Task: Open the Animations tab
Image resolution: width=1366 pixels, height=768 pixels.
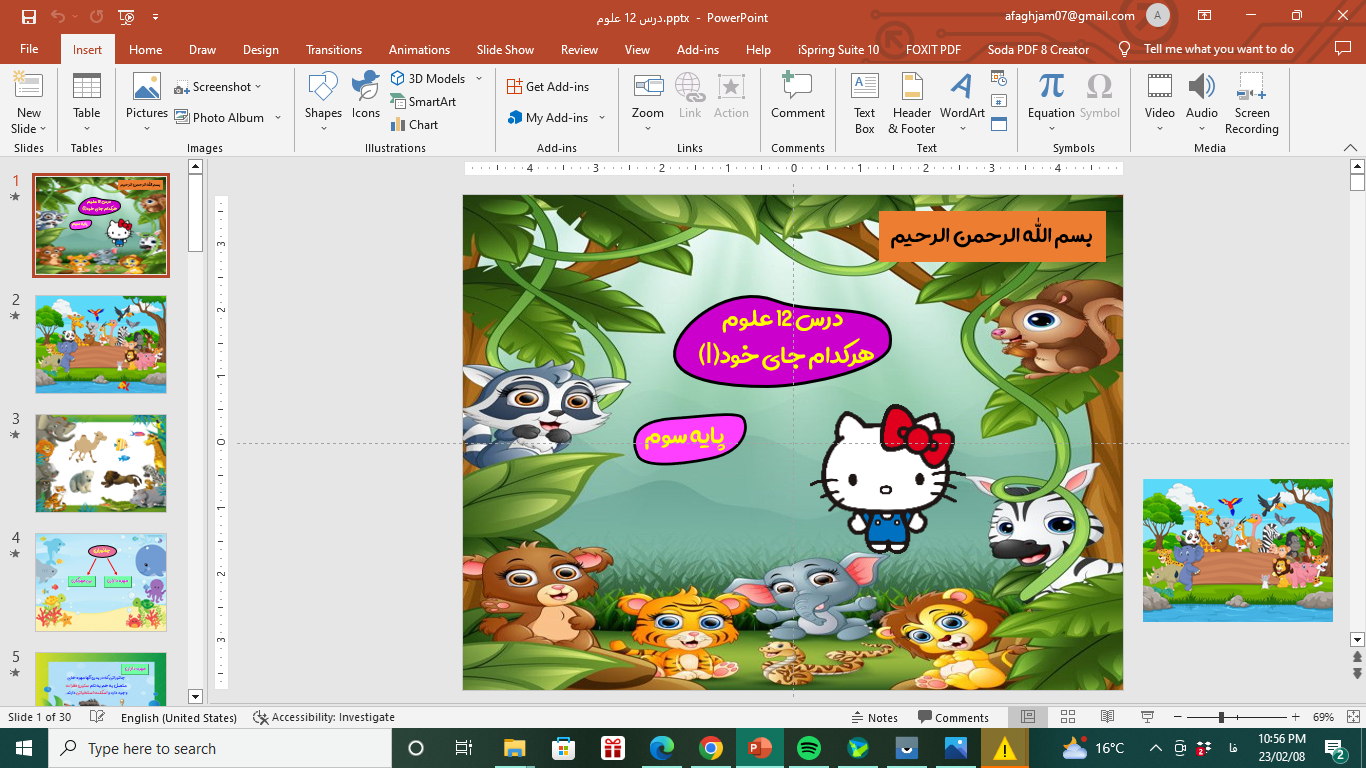Action: [419, 49]
